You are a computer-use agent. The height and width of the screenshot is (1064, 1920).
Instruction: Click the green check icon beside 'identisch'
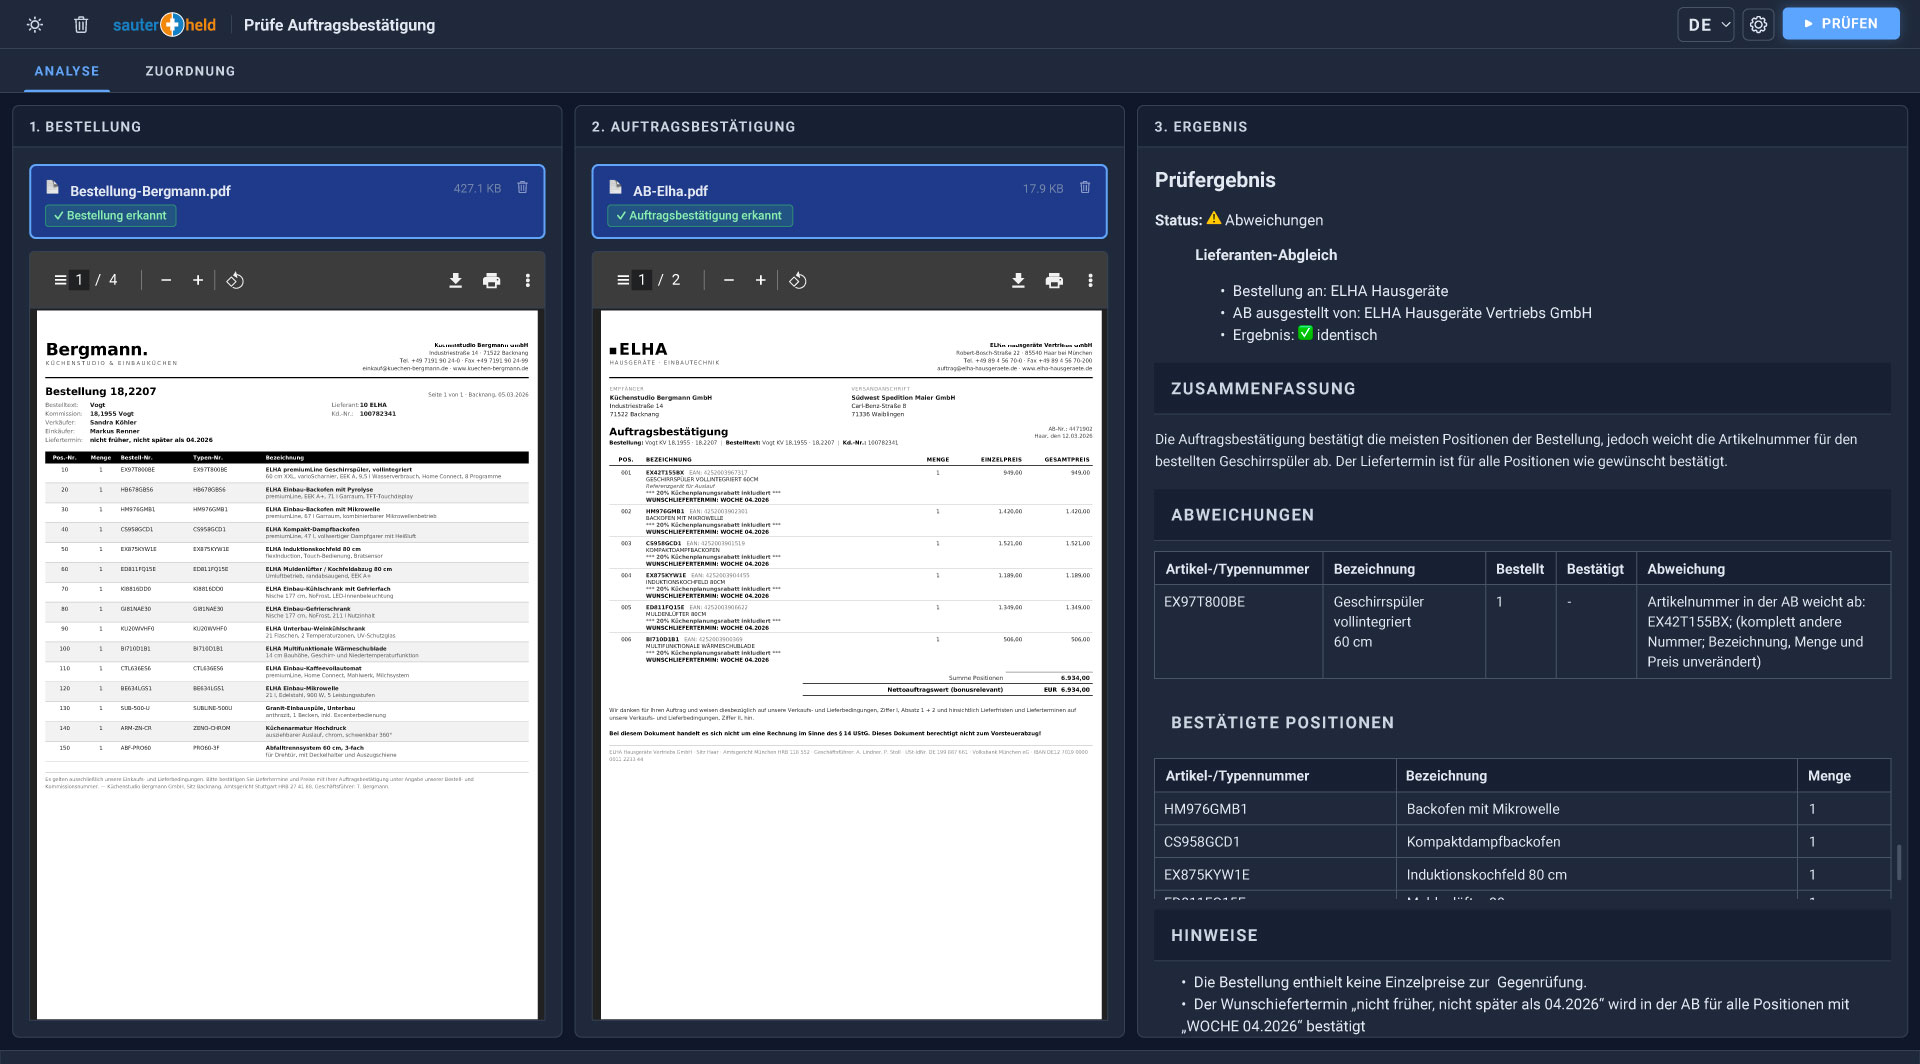[1305, 334]
